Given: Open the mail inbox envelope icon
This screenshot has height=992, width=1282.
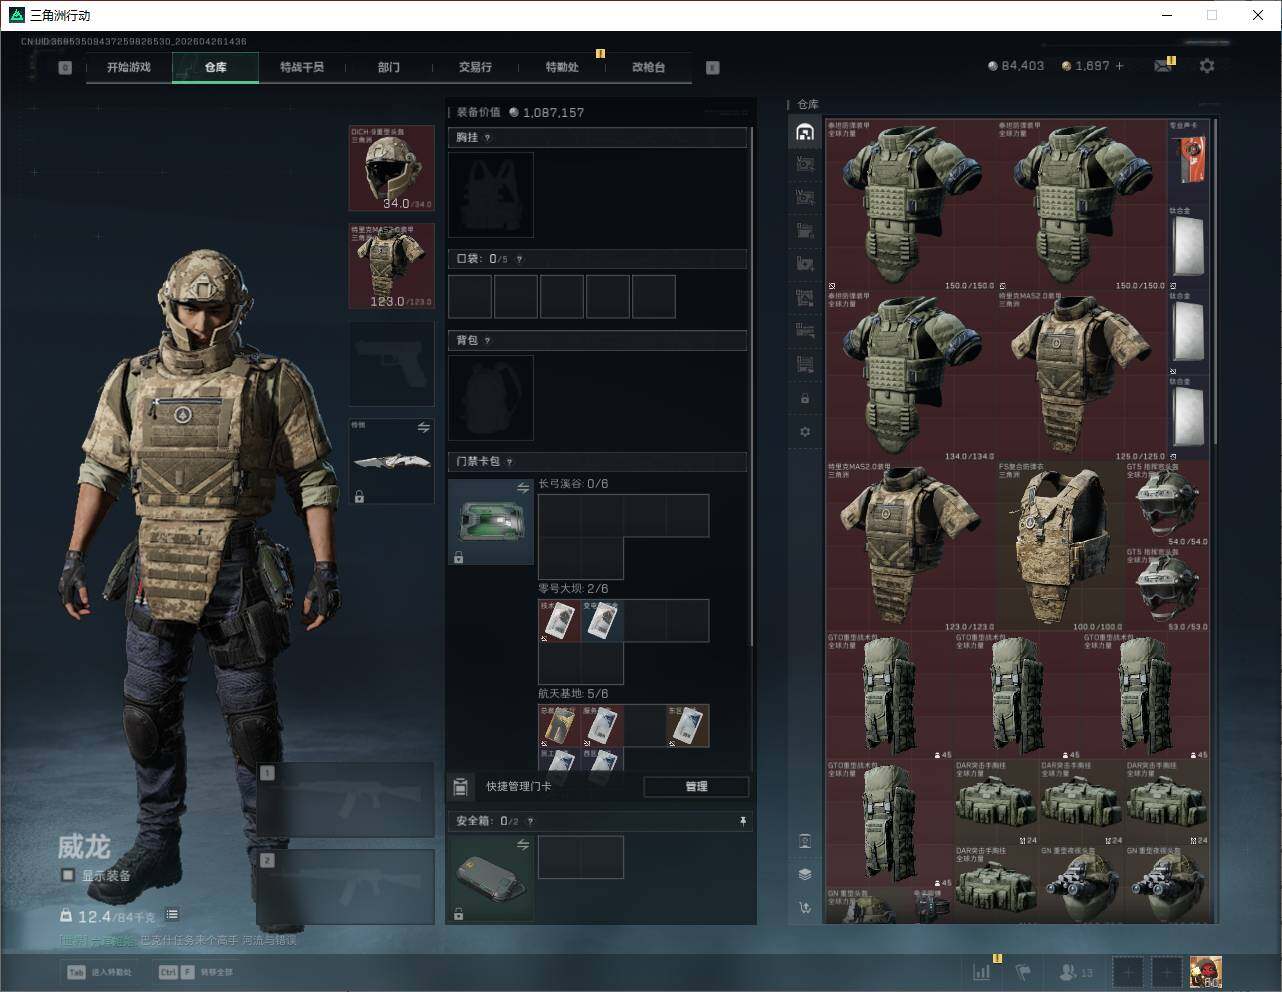Looking at the screenshot, I should pos(1163,66).
